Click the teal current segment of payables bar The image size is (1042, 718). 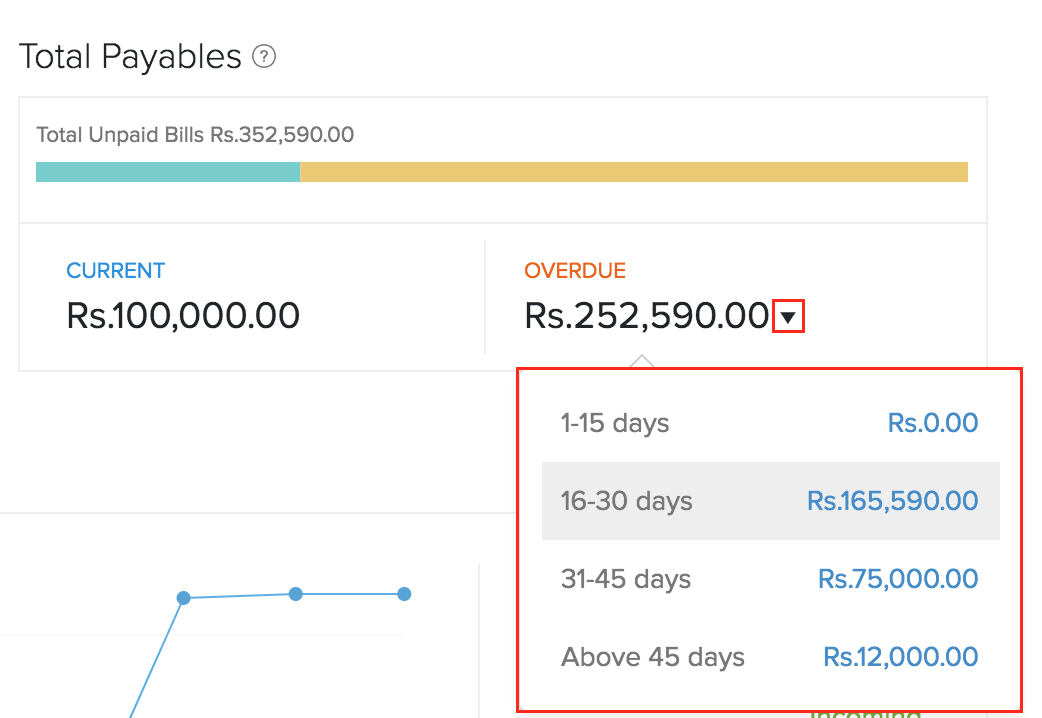click(167, 172)
